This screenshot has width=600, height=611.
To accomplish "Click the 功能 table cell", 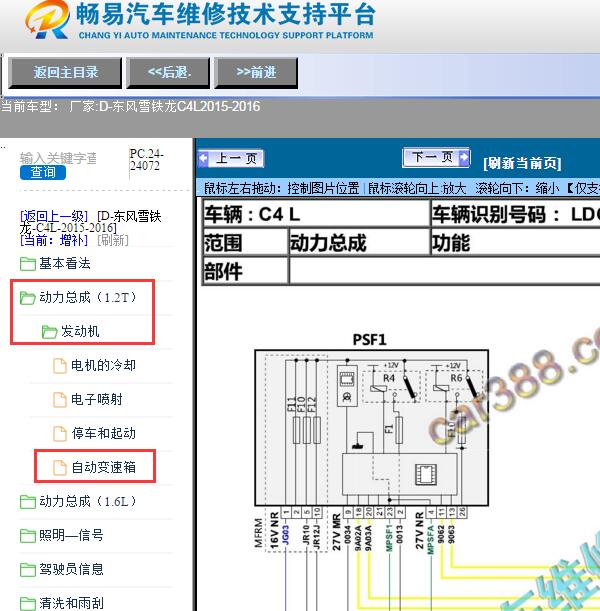I will click(516, 242).
